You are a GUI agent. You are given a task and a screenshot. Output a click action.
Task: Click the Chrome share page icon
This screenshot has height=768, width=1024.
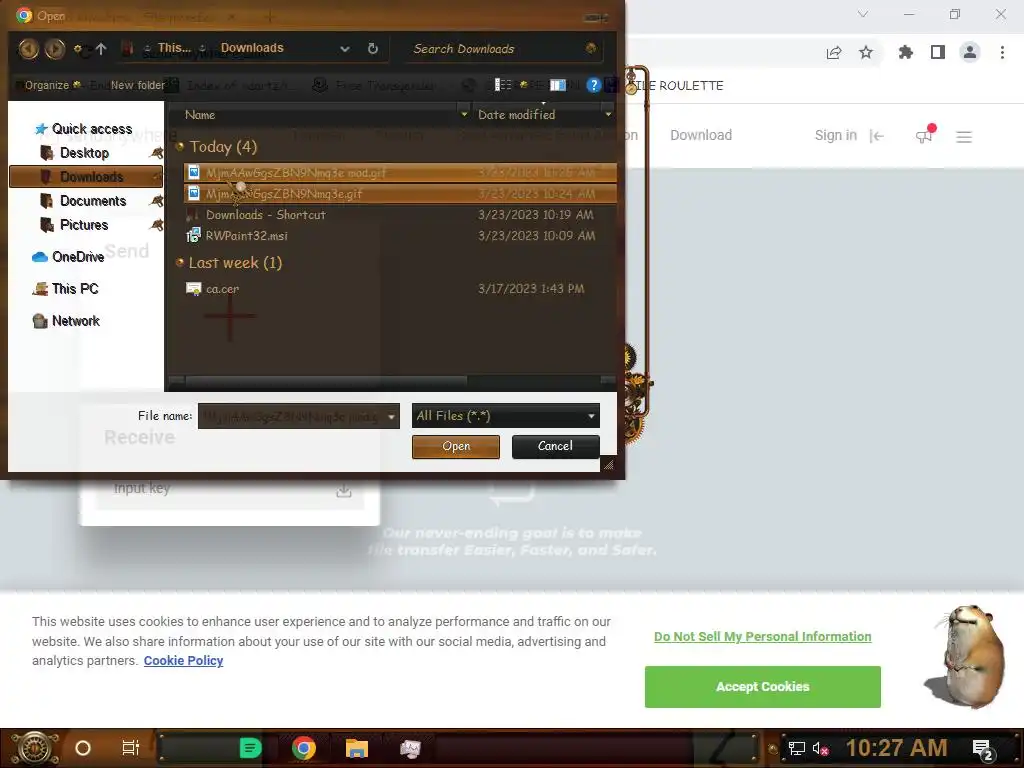[834, 53]
